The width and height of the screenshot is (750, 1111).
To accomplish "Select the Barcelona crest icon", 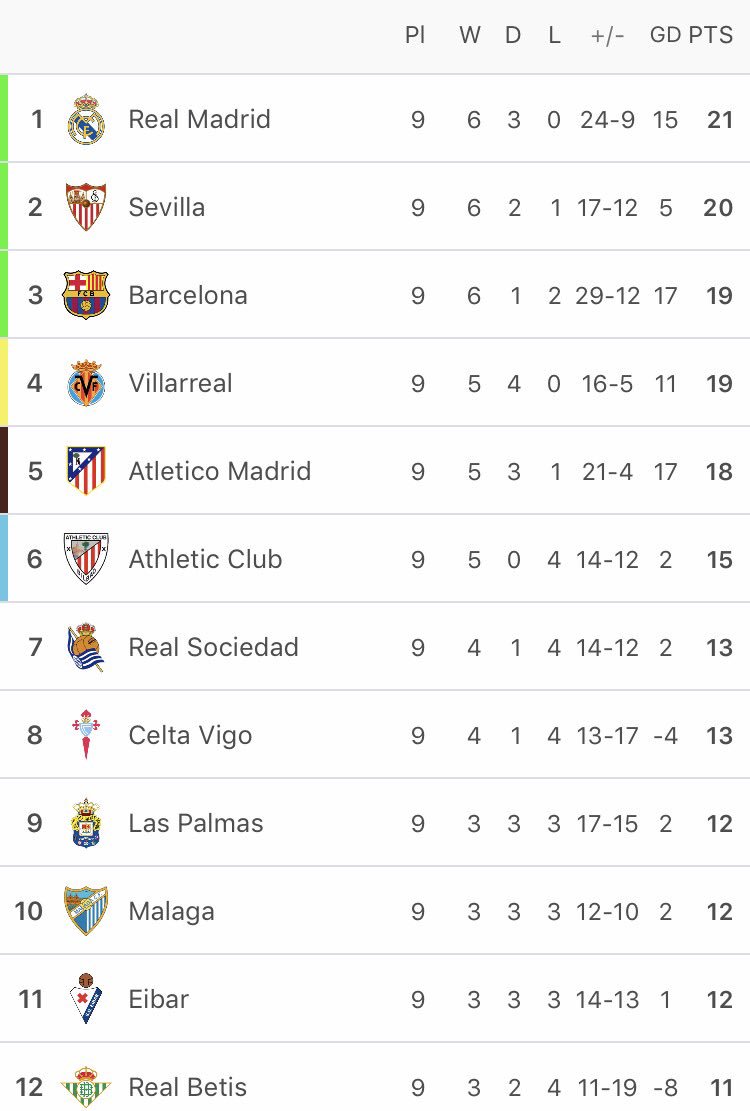I will [86, 295].
